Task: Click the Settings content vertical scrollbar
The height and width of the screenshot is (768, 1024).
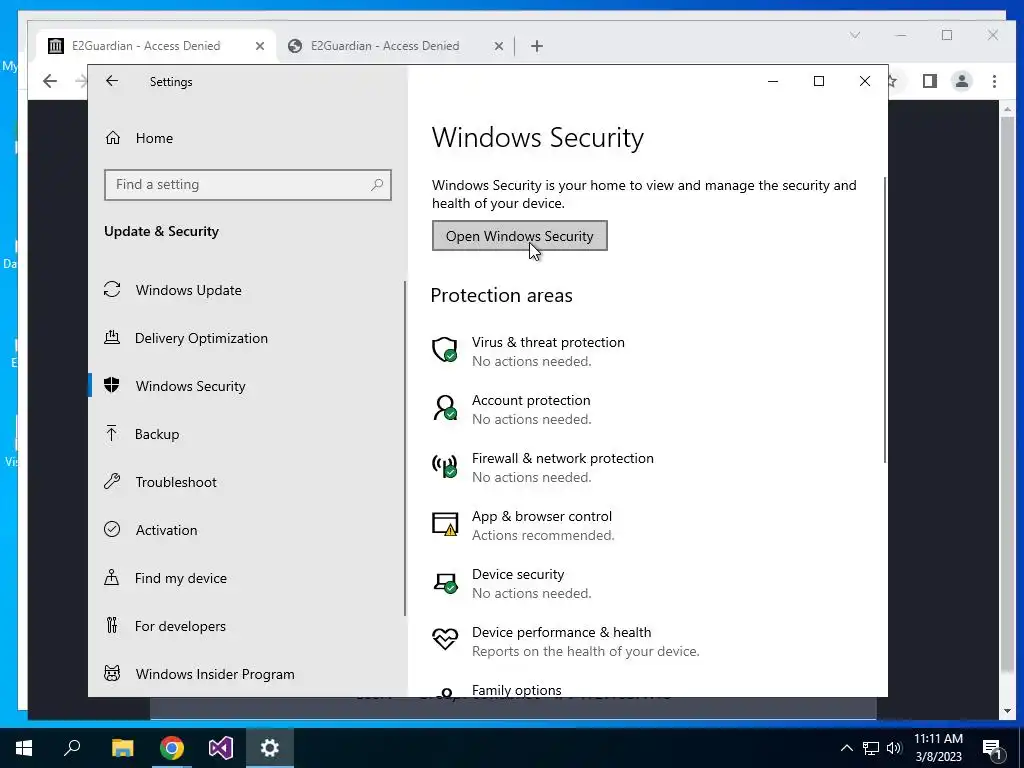Action: pyautogui.click(x=885, y=320)
